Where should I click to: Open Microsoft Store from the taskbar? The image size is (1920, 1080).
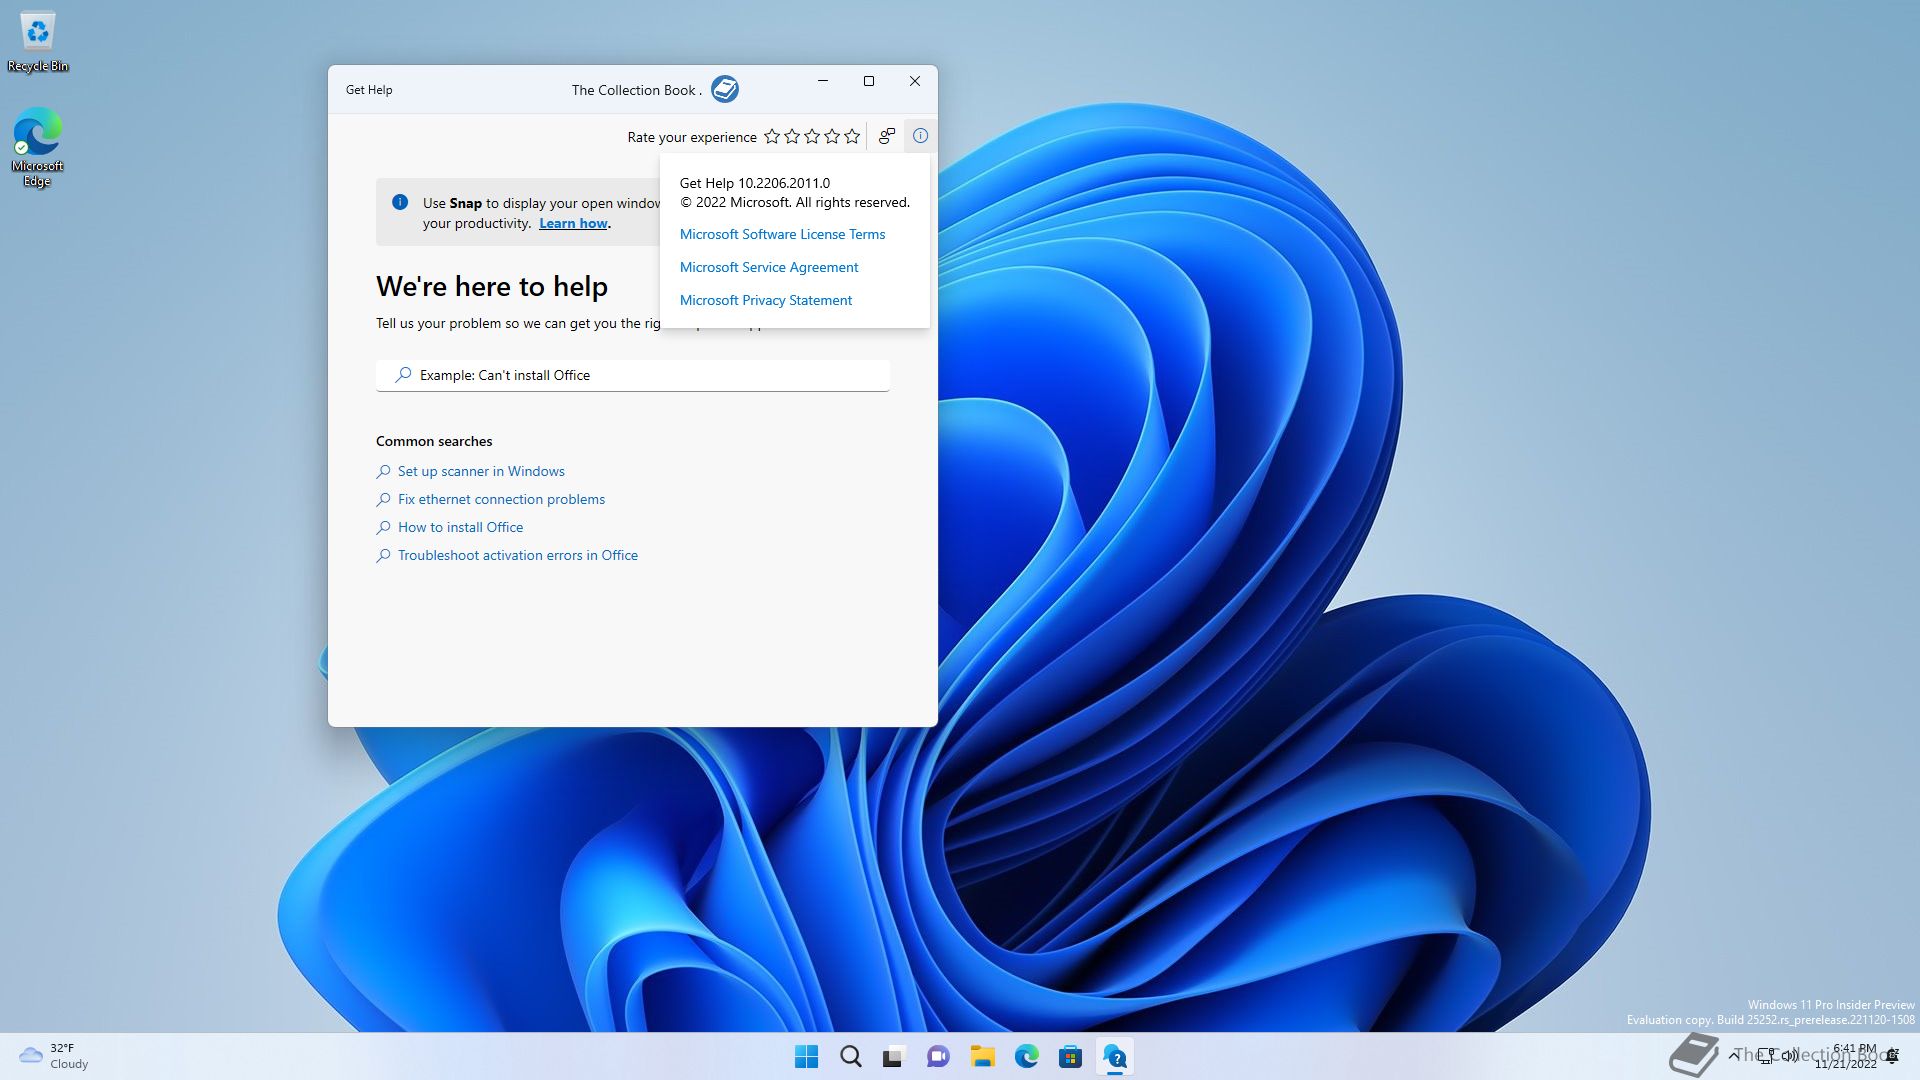point(1070,1056)
